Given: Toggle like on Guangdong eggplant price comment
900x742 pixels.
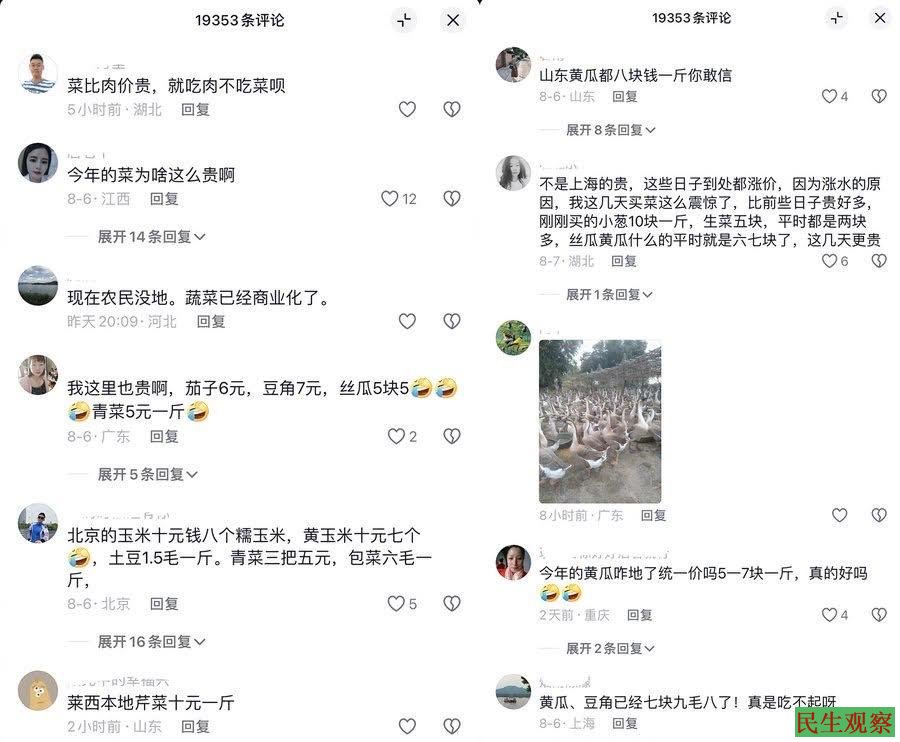Looking at the screenshot, I should click(396, 436).
